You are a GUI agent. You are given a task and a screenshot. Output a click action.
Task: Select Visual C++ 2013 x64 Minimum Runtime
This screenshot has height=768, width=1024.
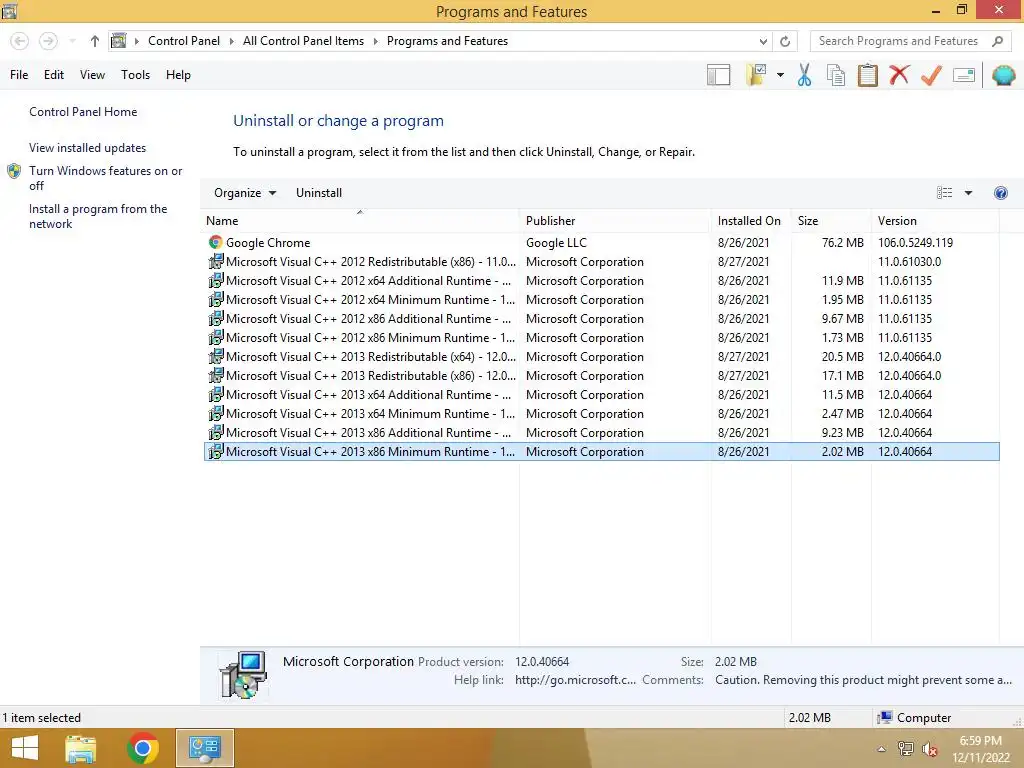pos(601,413)
